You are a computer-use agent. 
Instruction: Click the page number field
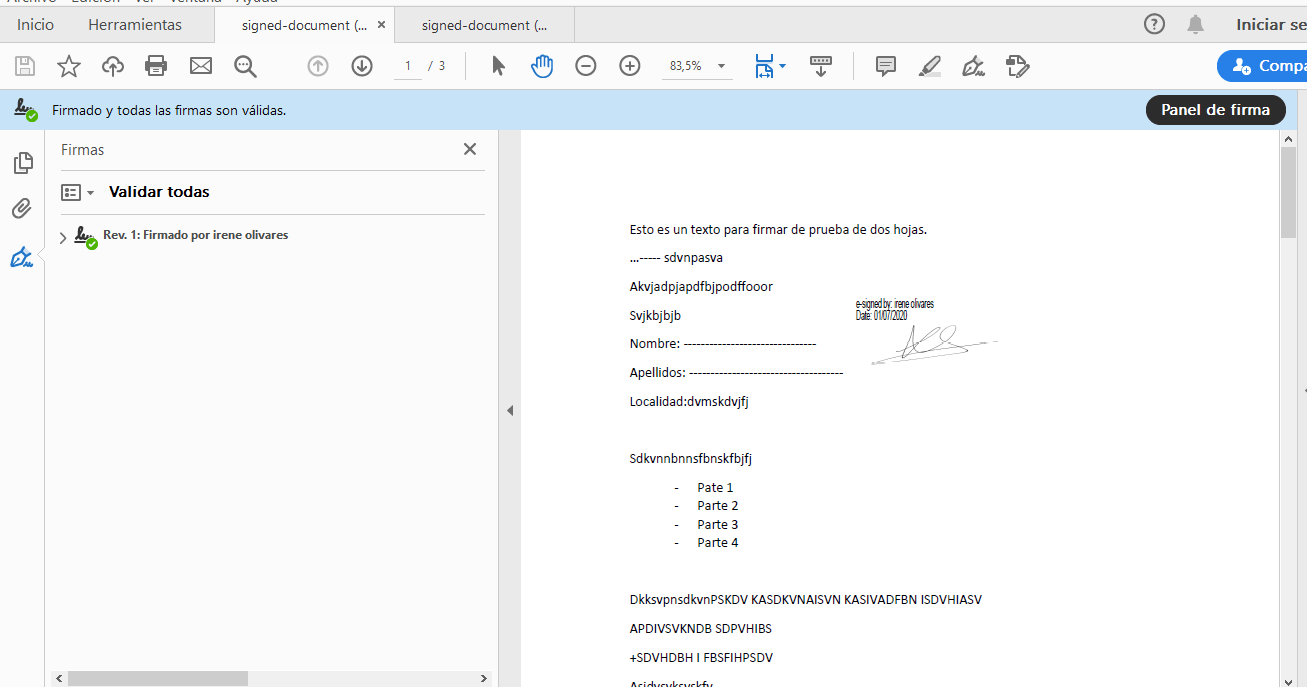point(408,66)
